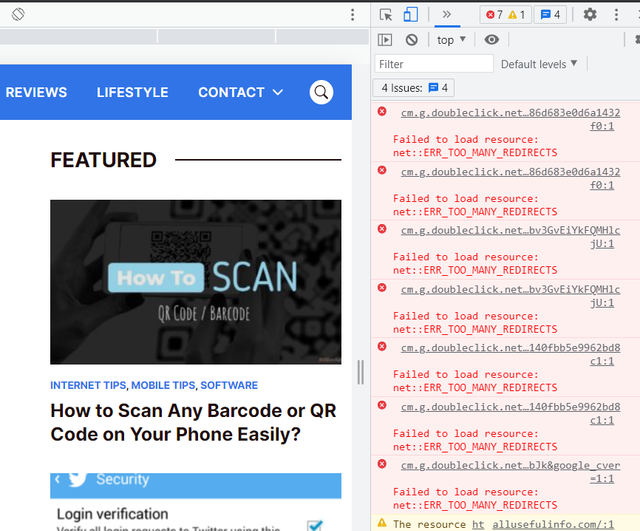Click the first doubleclick 86d683e0d6a1432 source link
The width and height of the screenshot is (640, 531).
click(x=510, y=119)
